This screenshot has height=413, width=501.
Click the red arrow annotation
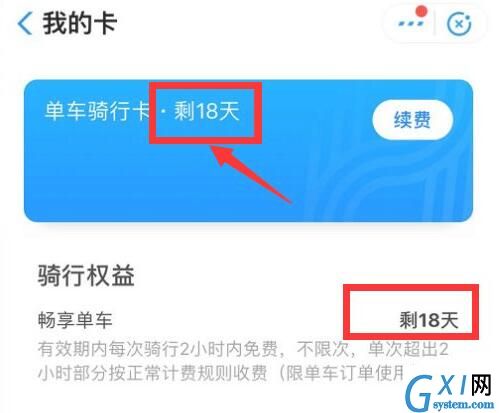(x=252, y=174)
